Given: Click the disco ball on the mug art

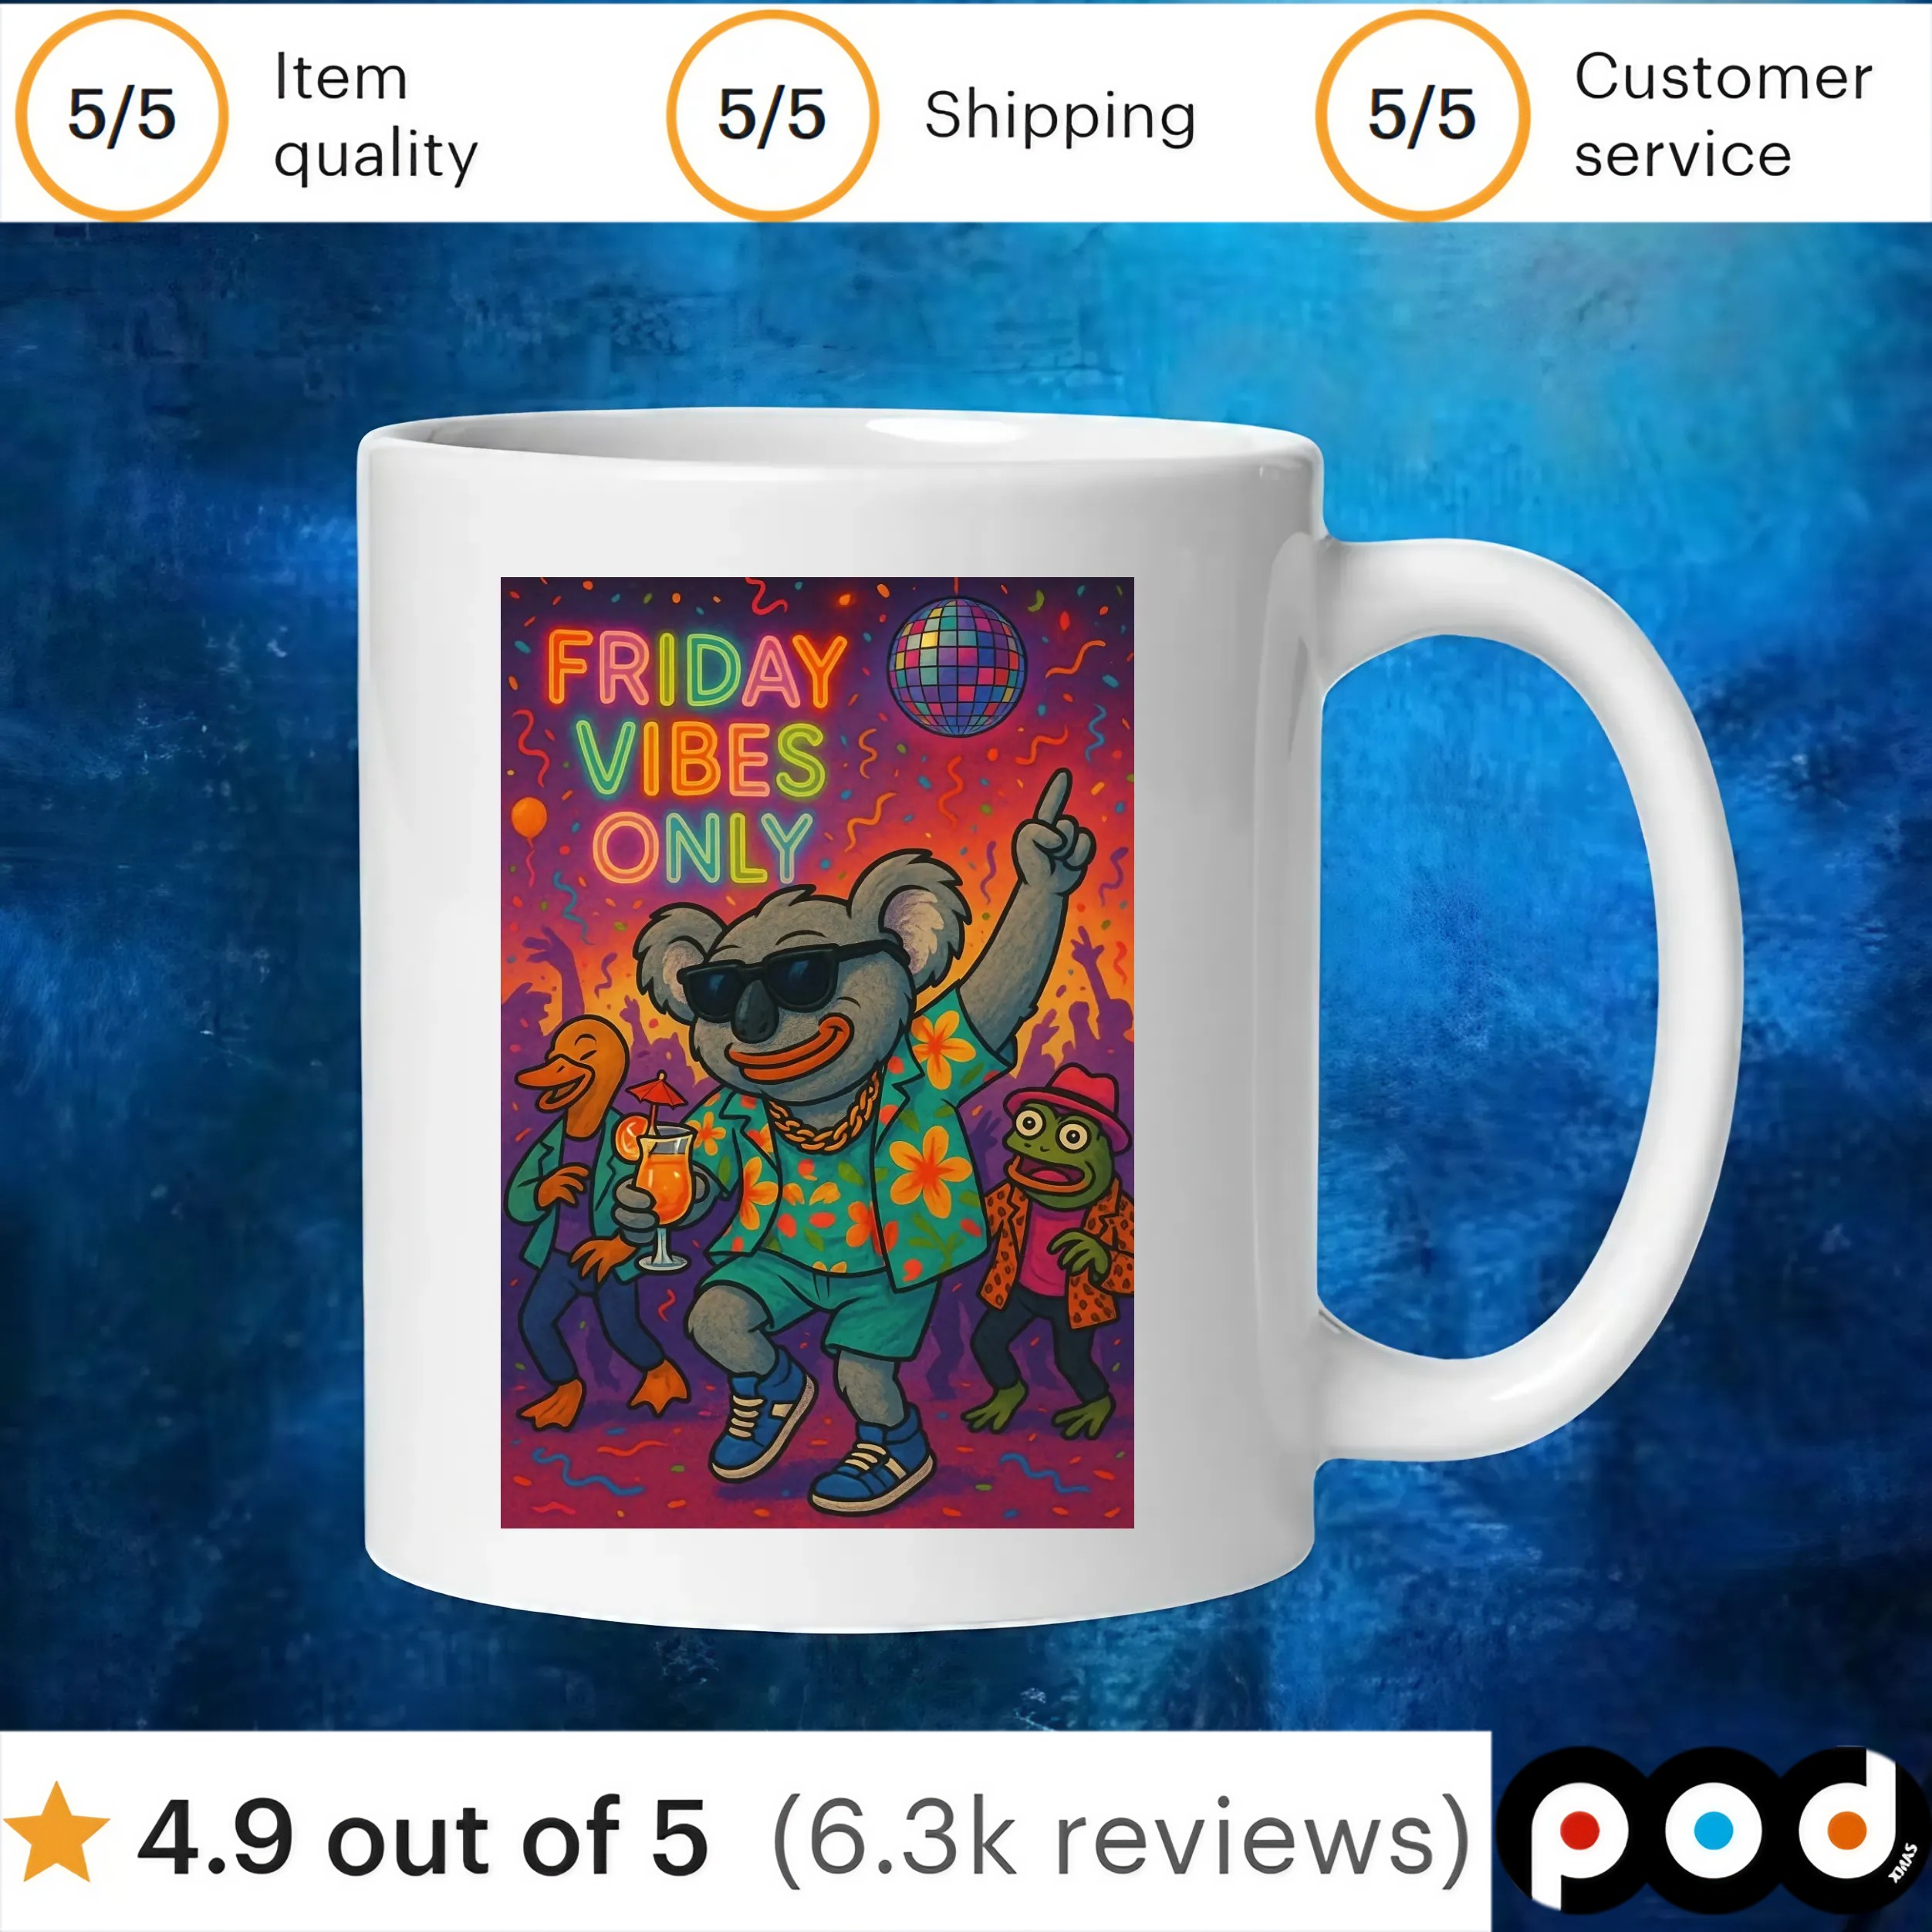Looking at the screenshot, I should tap(957, 666).
